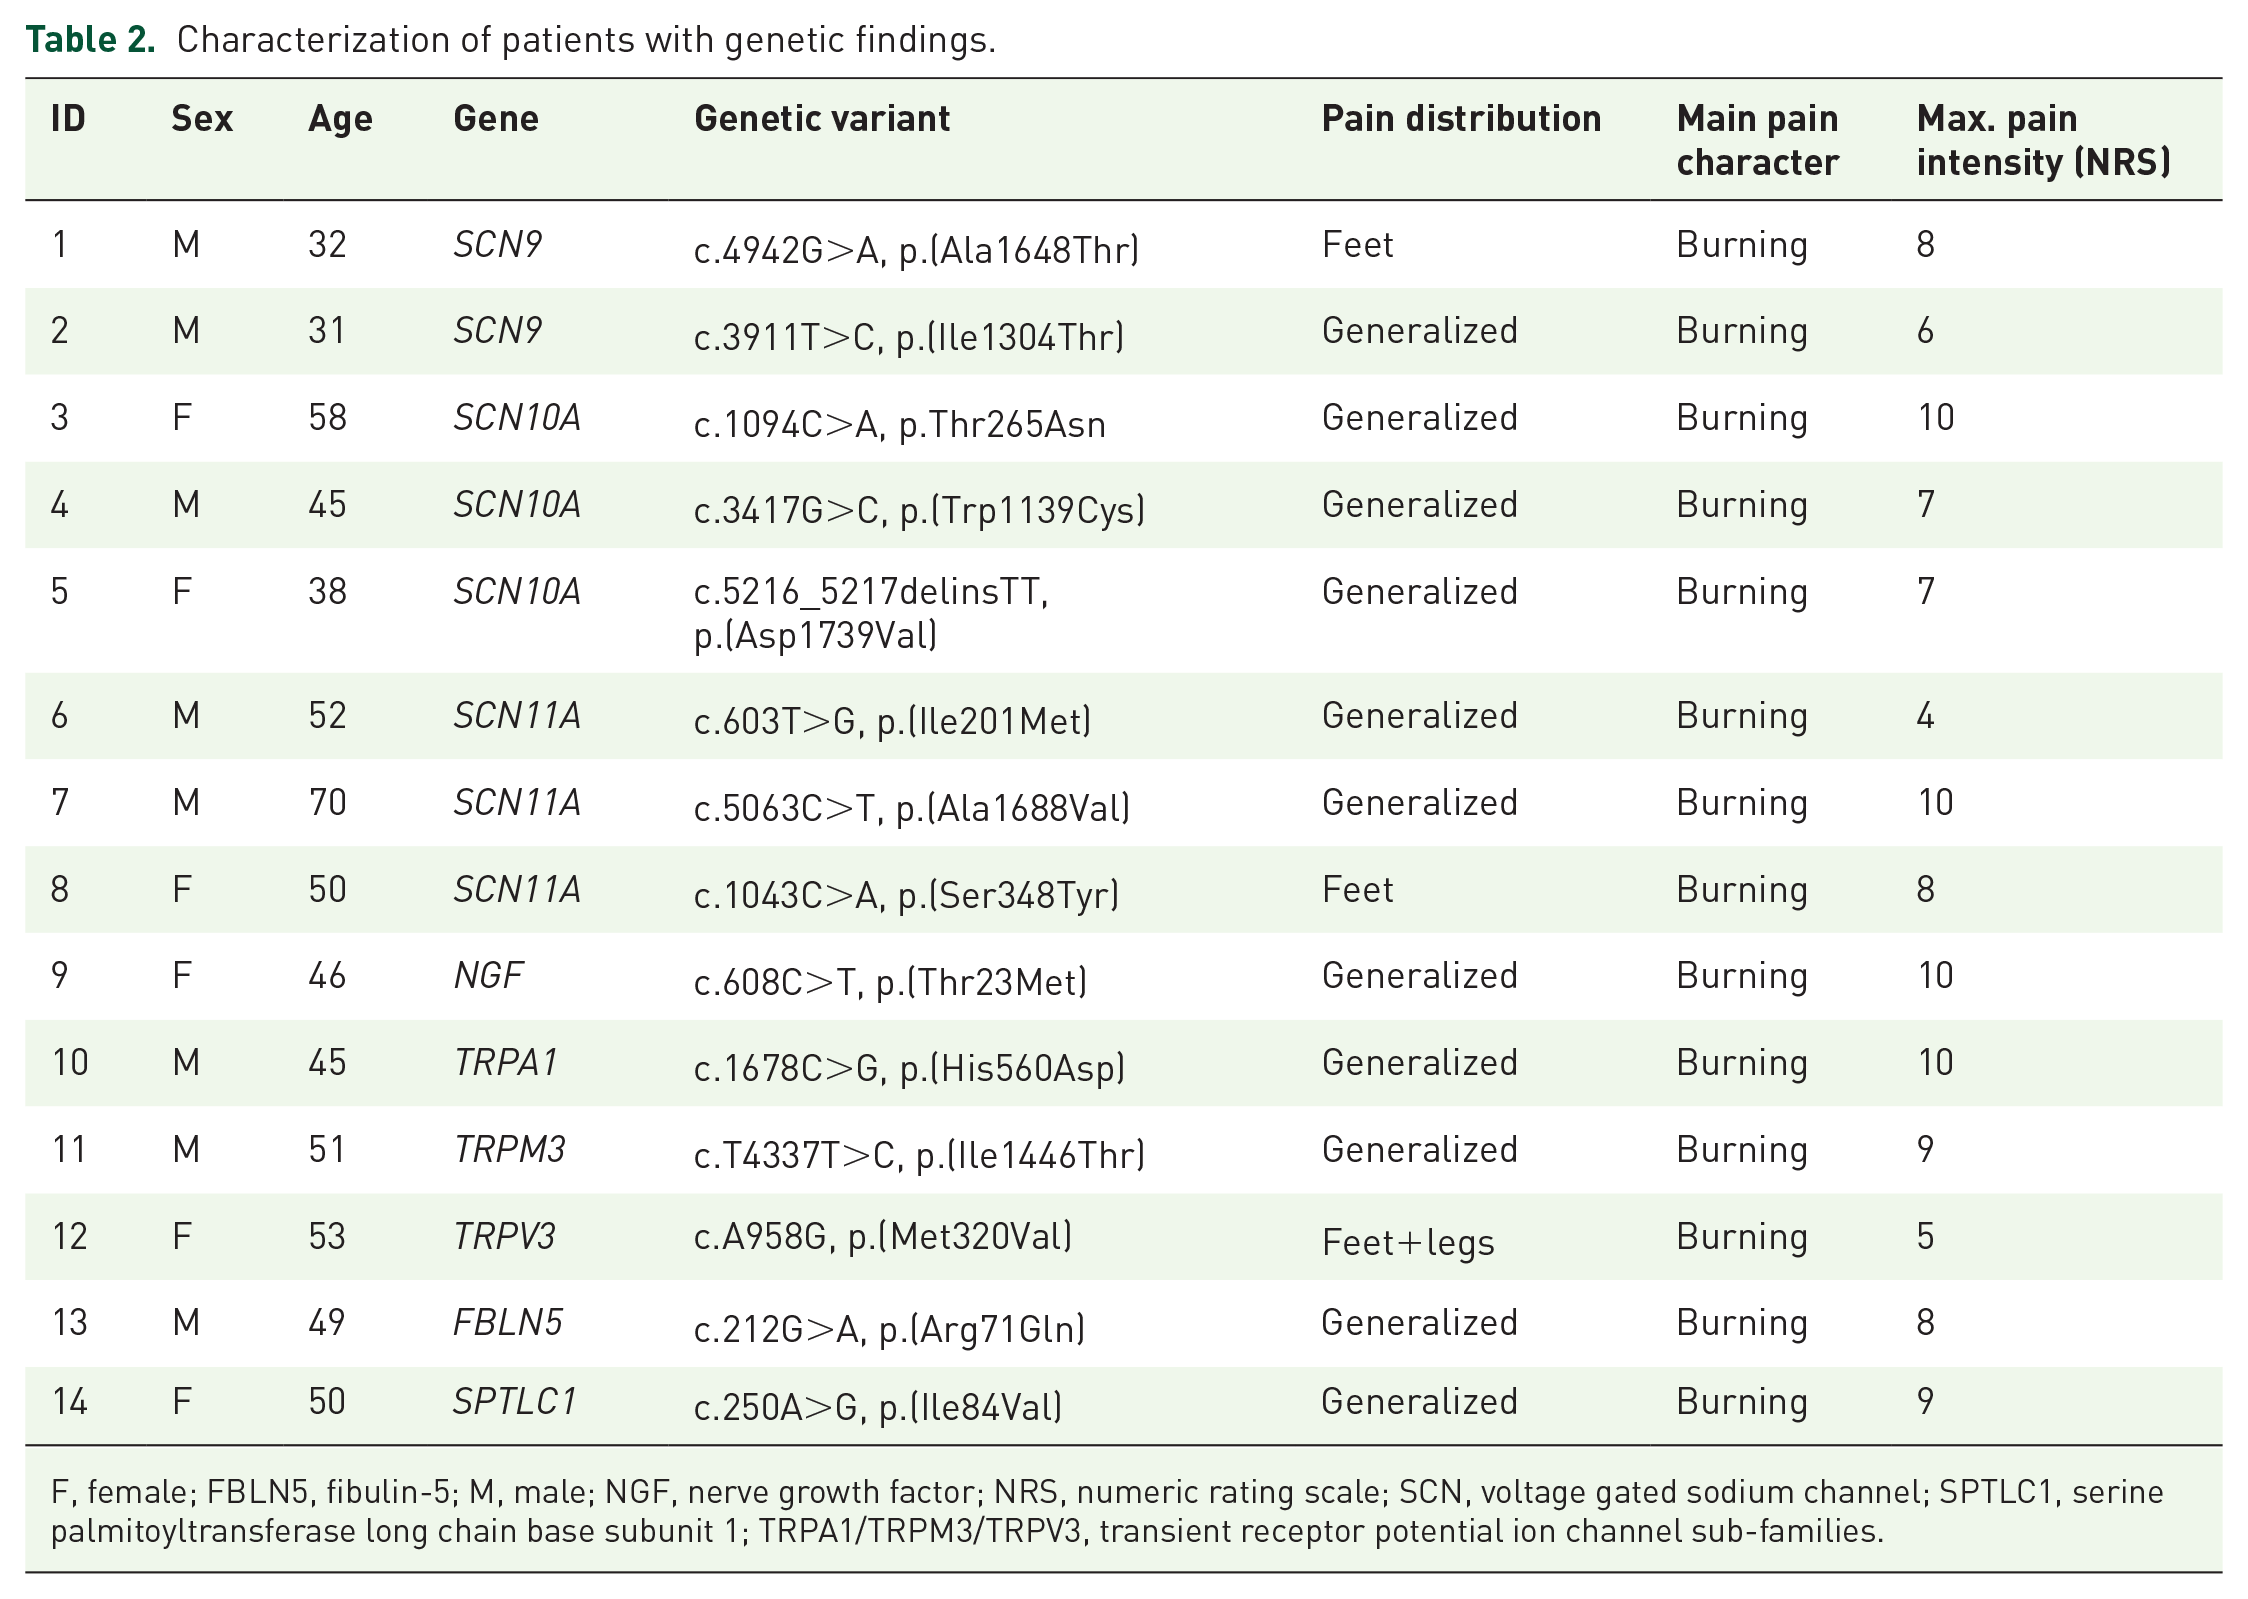Image resolution: width=2248 pixels, height=1599 pixels.
Task: Select variant c.250A>G, p.(Ile84Val)
Action: [877, 1408]
